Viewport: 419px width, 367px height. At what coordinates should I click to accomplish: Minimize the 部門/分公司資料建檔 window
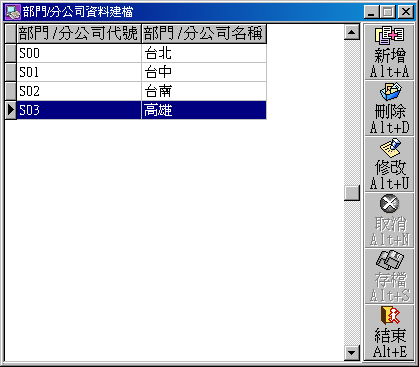tap(372, 12)
